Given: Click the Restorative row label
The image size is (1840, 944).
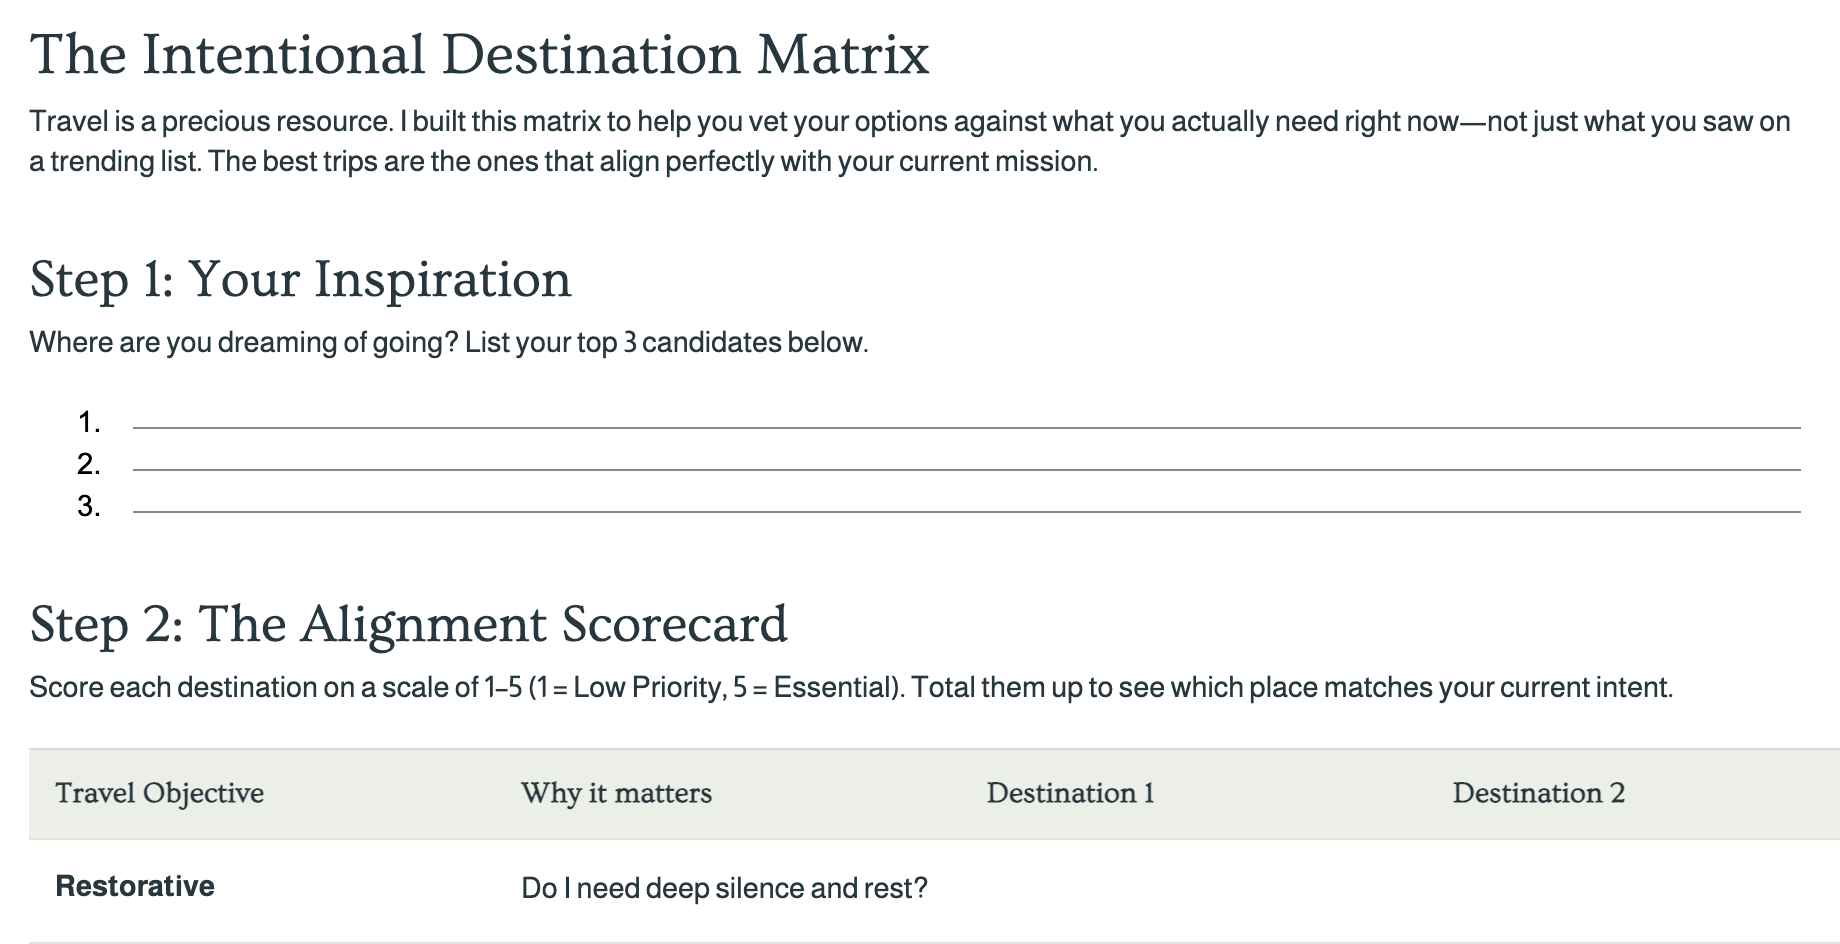Looking at the screenshot, I should click(x=135, y=887).
